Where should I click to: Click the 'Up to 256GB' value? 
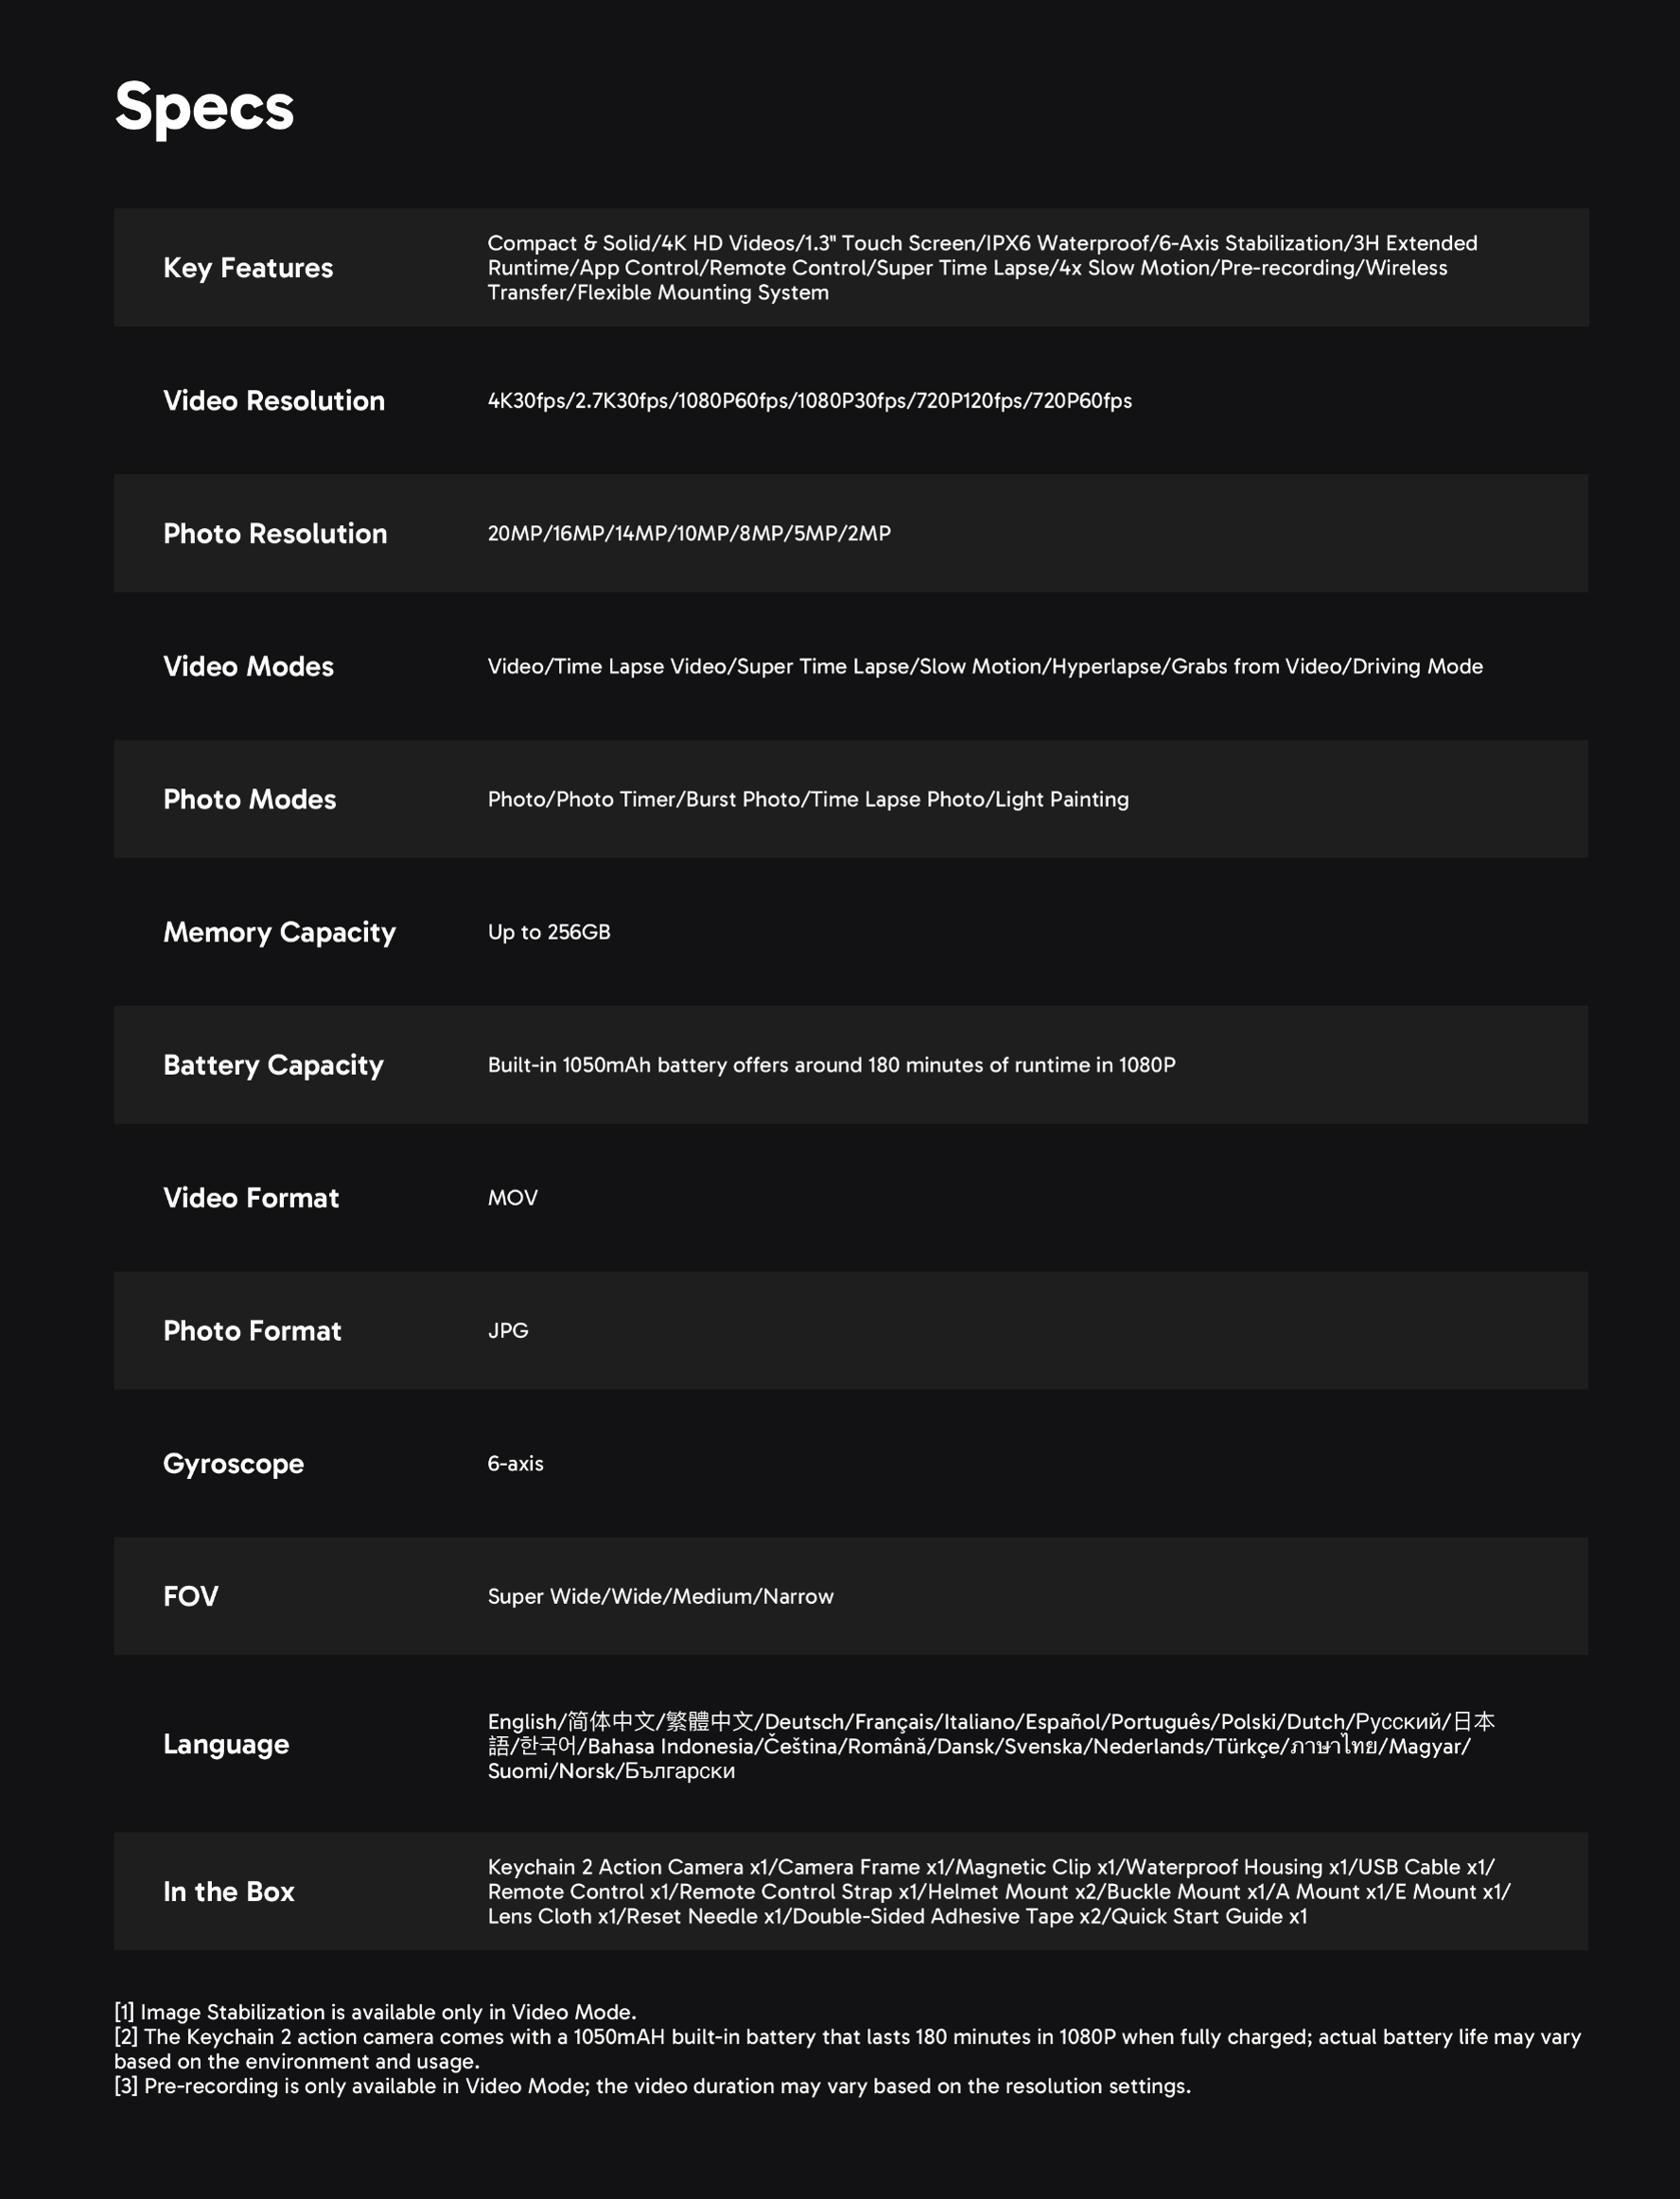click(x=549, y=932)
